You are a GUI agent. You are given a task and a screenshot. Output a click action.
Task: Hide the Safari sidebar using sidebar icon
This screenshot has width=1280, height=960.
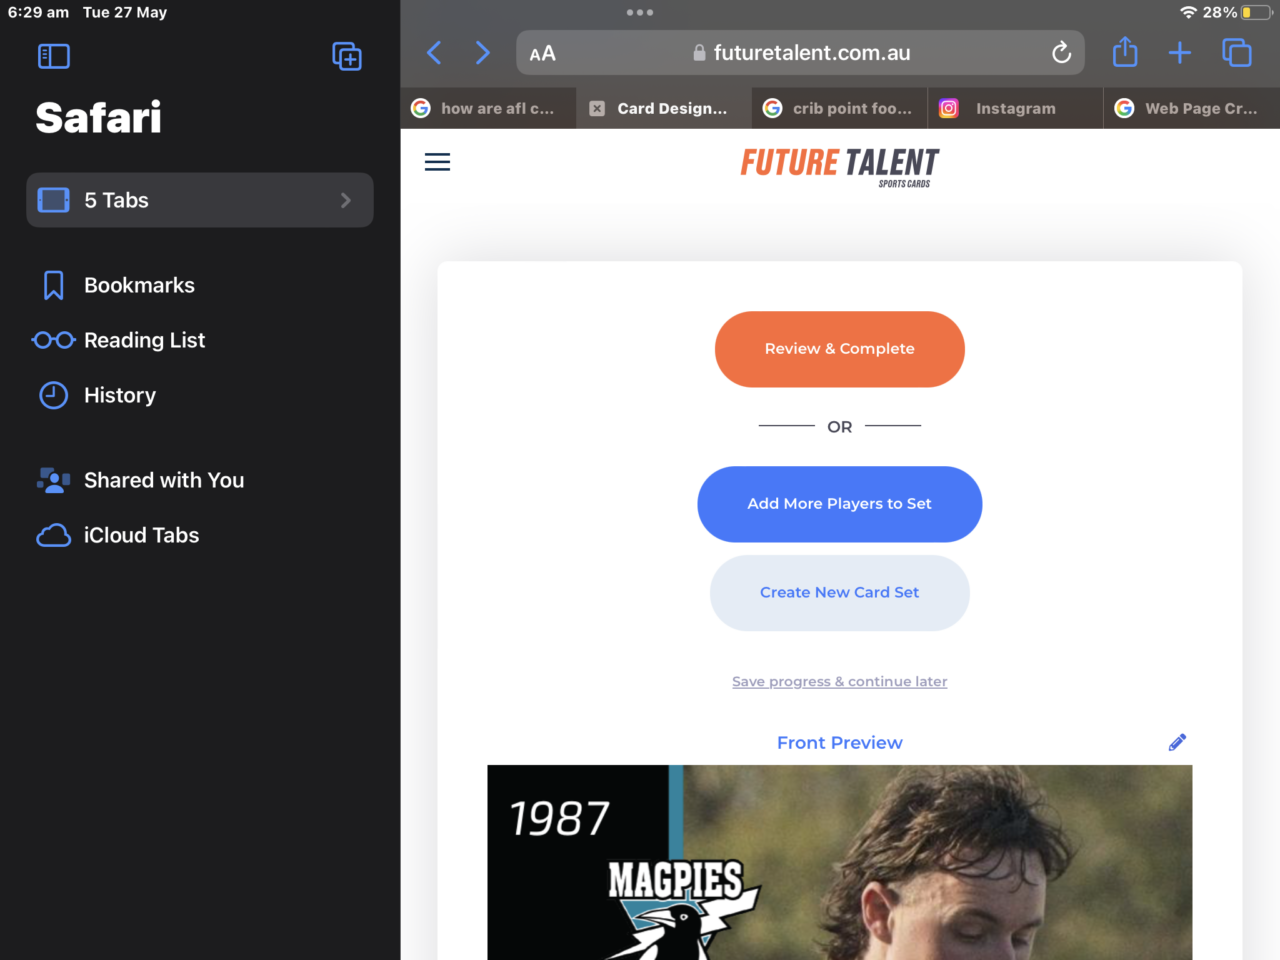tap(54, 56)
